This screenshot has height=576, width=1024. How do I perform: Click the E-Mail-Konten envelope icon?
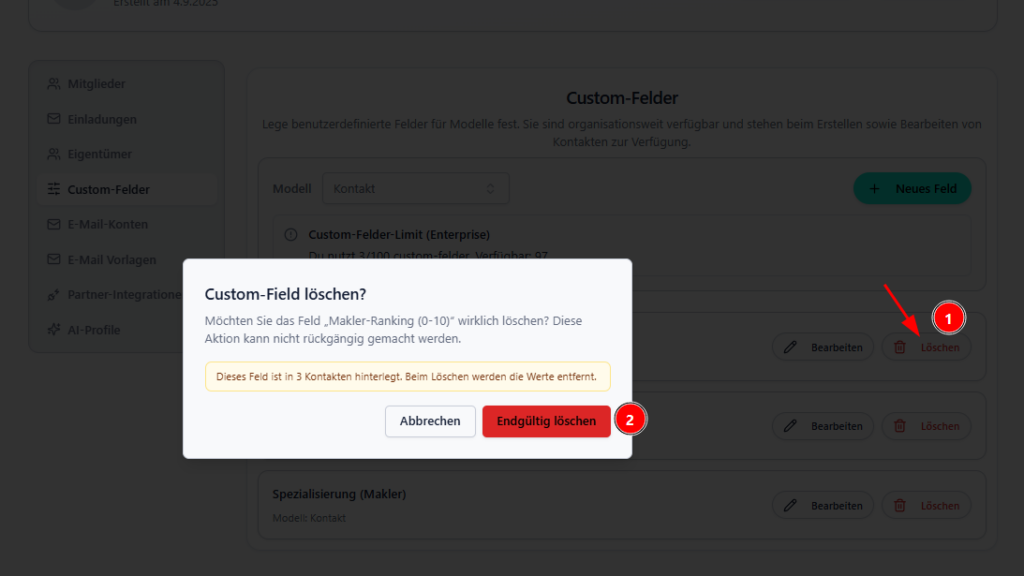[x=54, y=224]
